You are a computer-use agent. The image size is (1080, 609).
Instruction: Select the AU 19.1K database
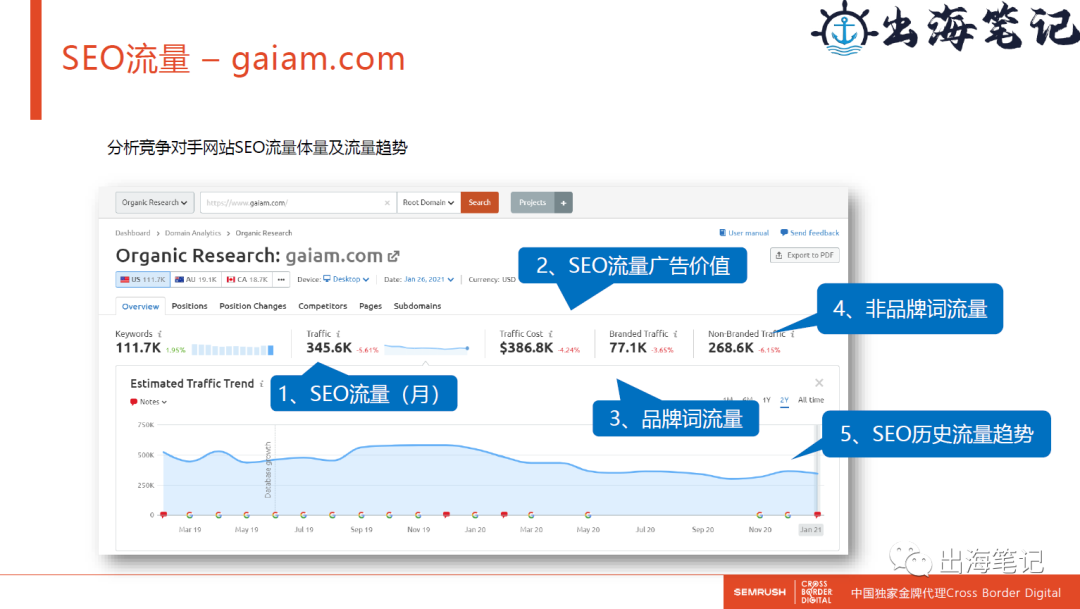click(x=196, y=280)
